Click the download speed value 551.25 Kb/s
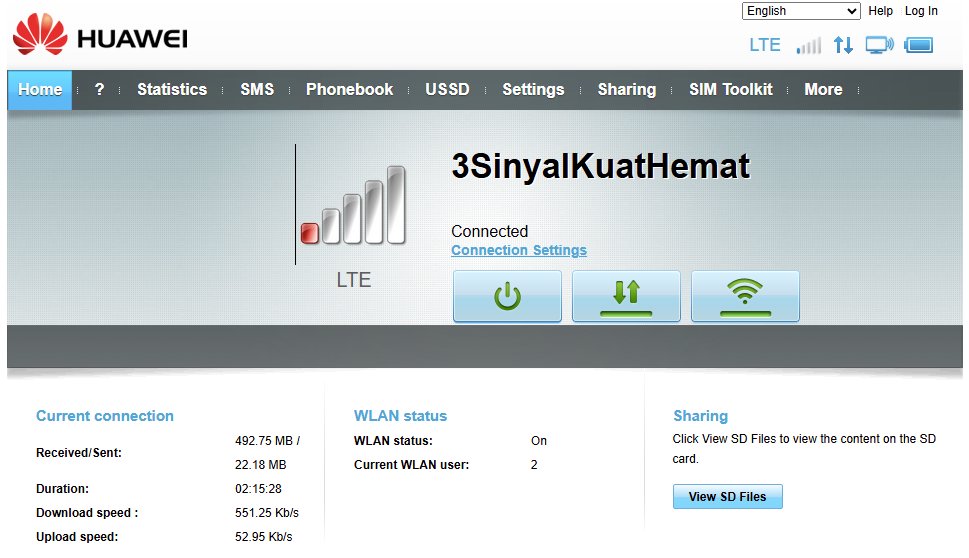 [266, 513]
